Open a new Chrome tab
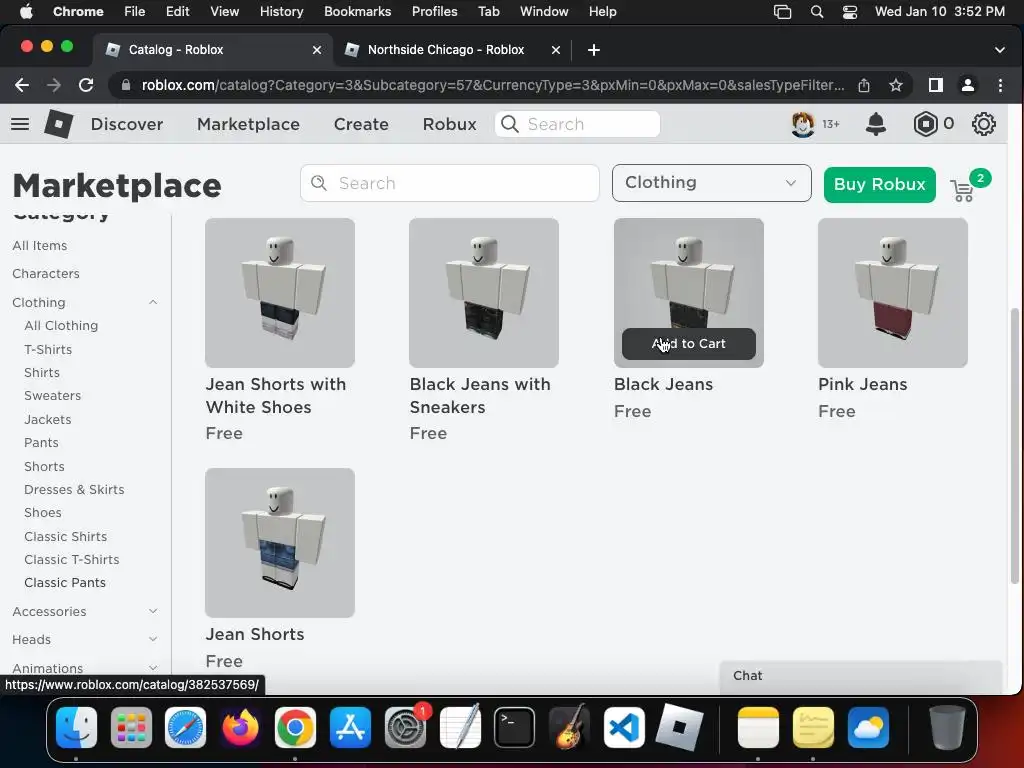1024x768 pixels. click(594, 50)
